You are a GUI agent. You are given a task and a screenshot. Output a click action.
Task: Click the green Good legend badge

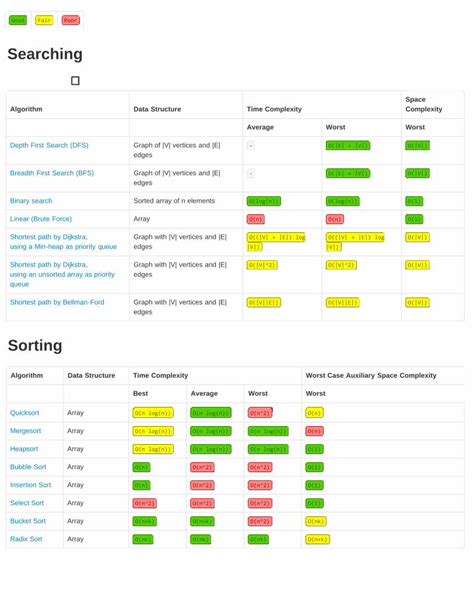coord(18,20)
